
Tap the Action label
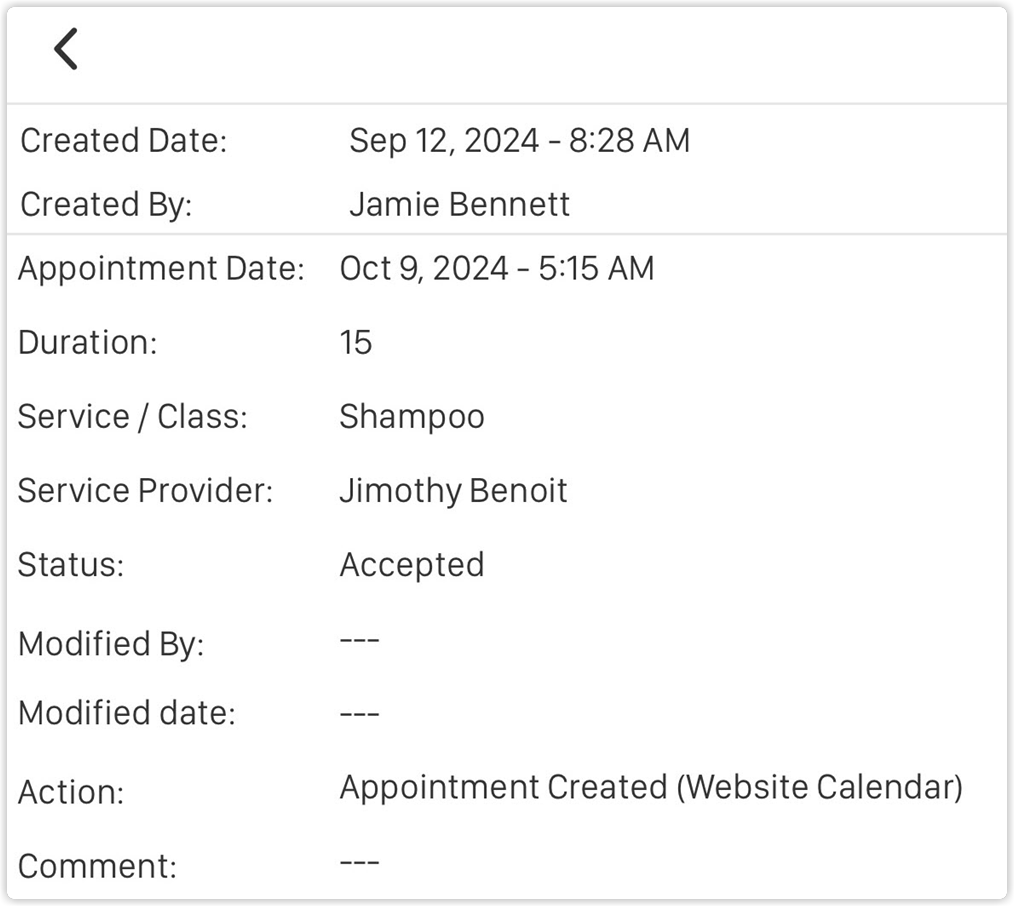pos(70,792)
